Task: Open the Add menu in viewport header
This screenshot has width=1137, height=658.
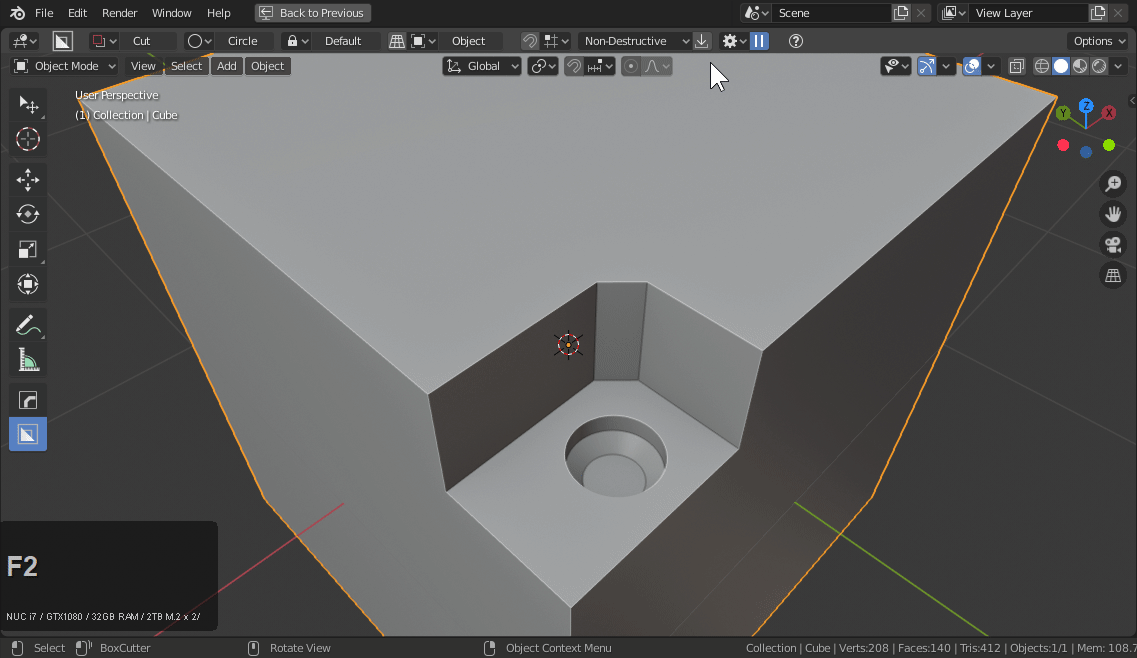Action: coord(227,66)
